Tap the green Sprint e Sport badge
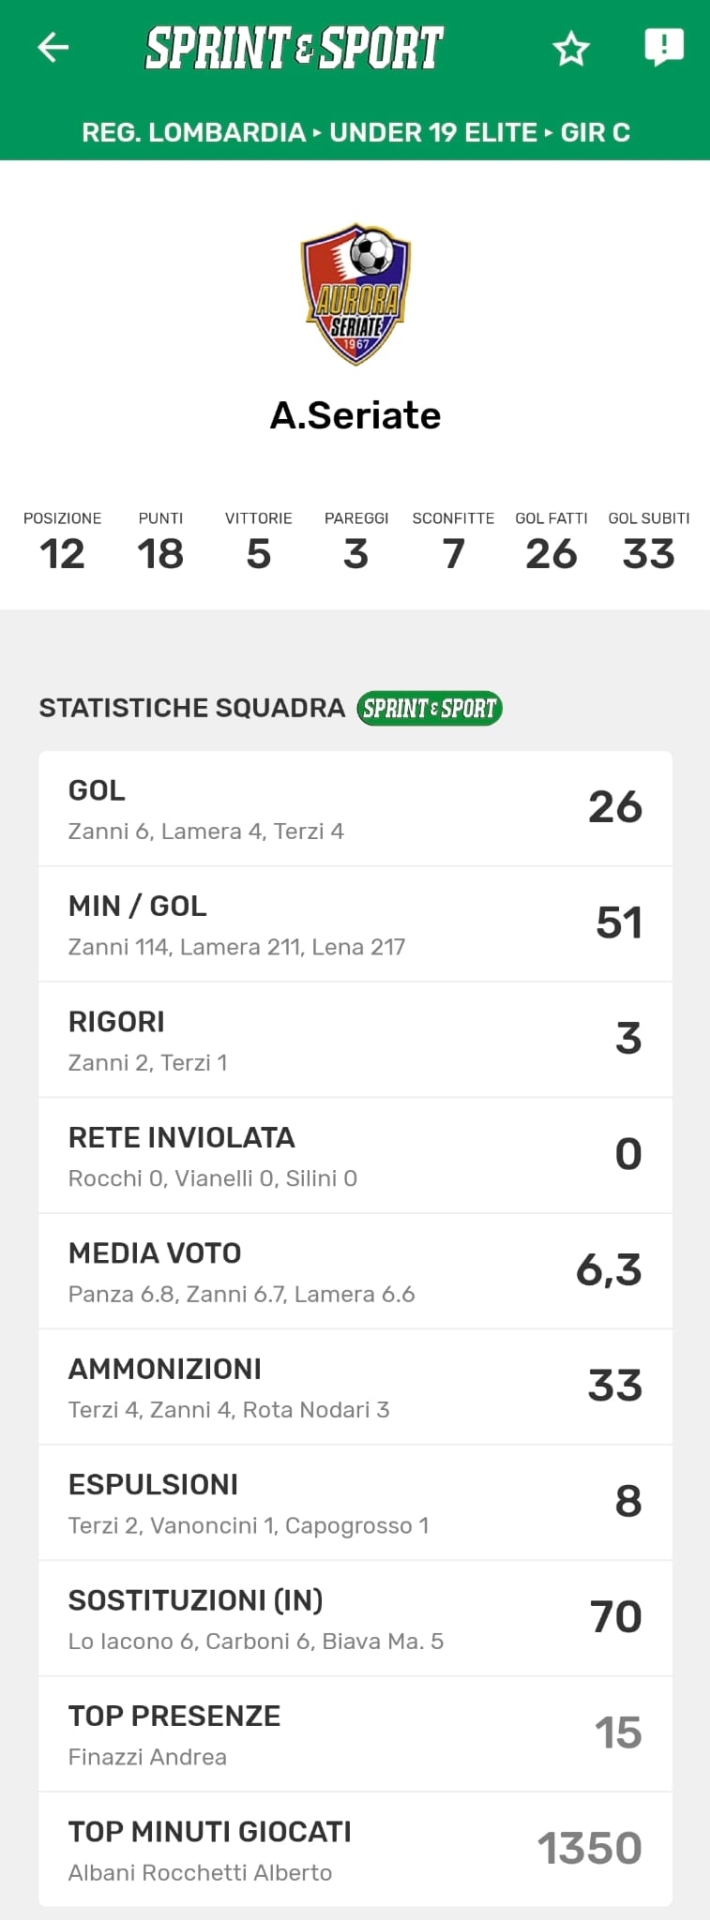 (x=429, y=708)
